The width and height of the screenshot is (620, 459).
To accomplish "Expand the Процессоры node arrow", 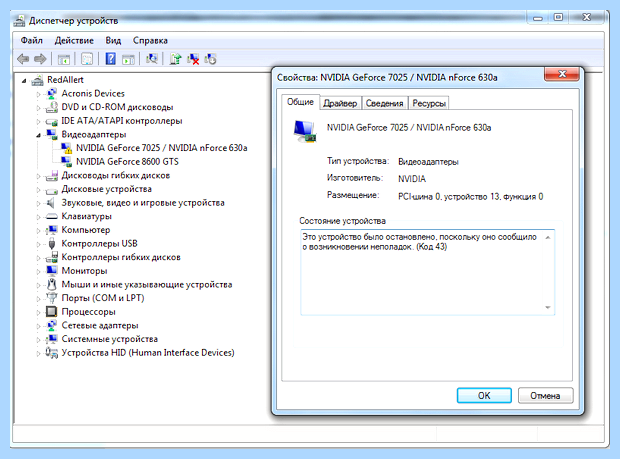I will pos(38,312).
